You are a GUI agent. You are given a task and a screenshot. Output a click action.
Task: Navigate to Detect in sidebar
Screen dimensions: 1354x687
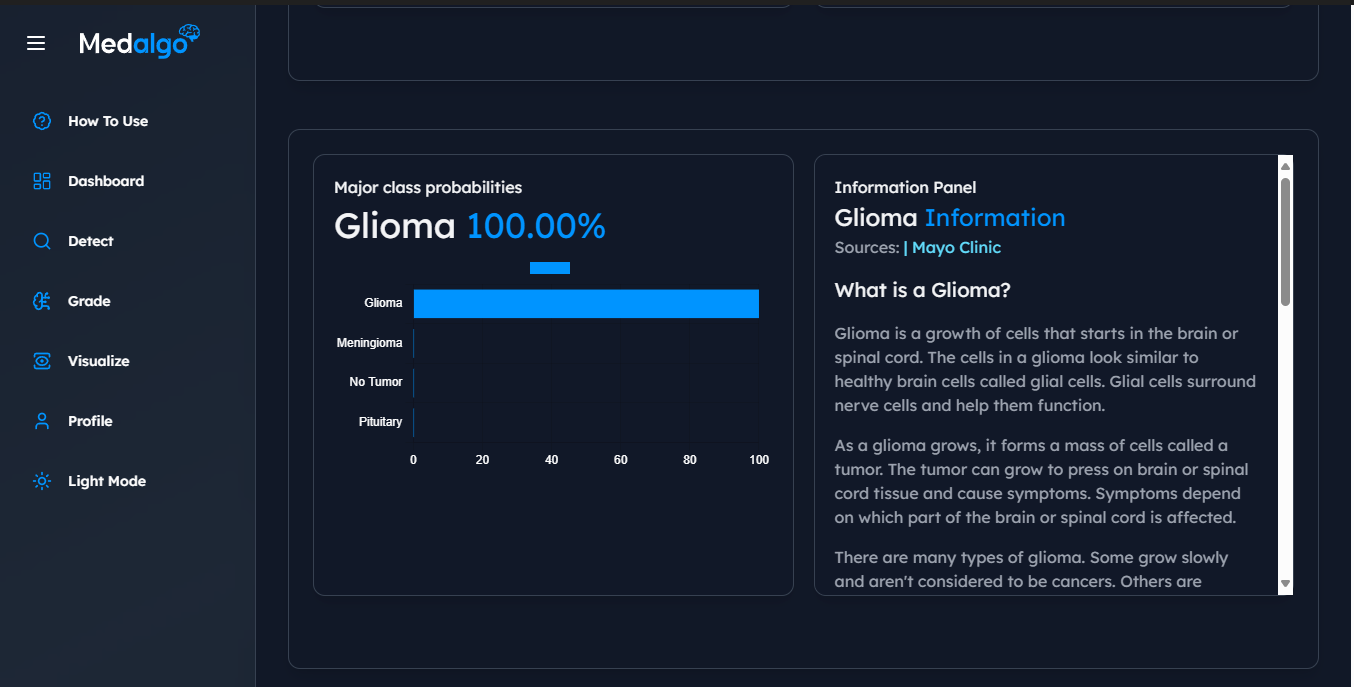click(91, 241)
